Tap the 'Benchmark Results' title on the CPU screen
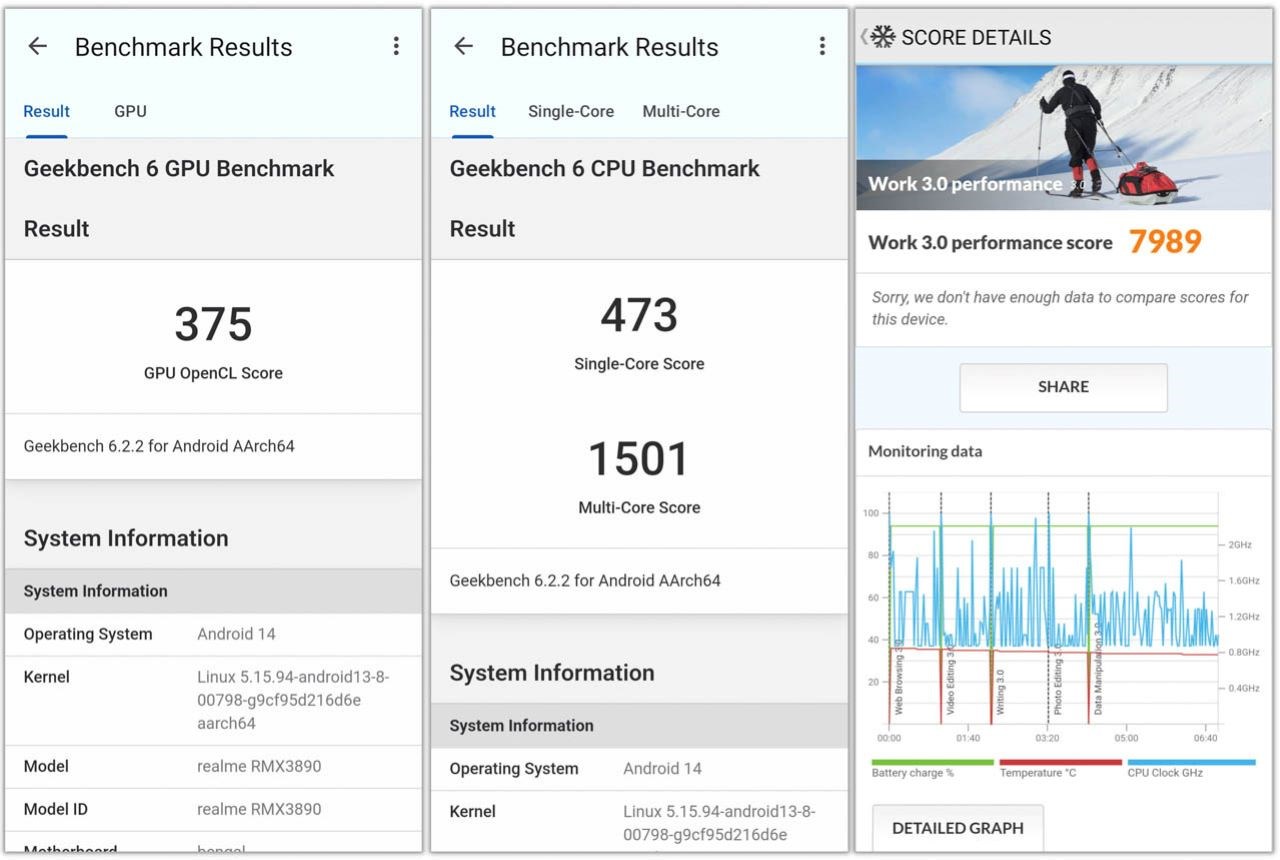This screenshot has width=1280, height=860. click(x=610, y=46)
